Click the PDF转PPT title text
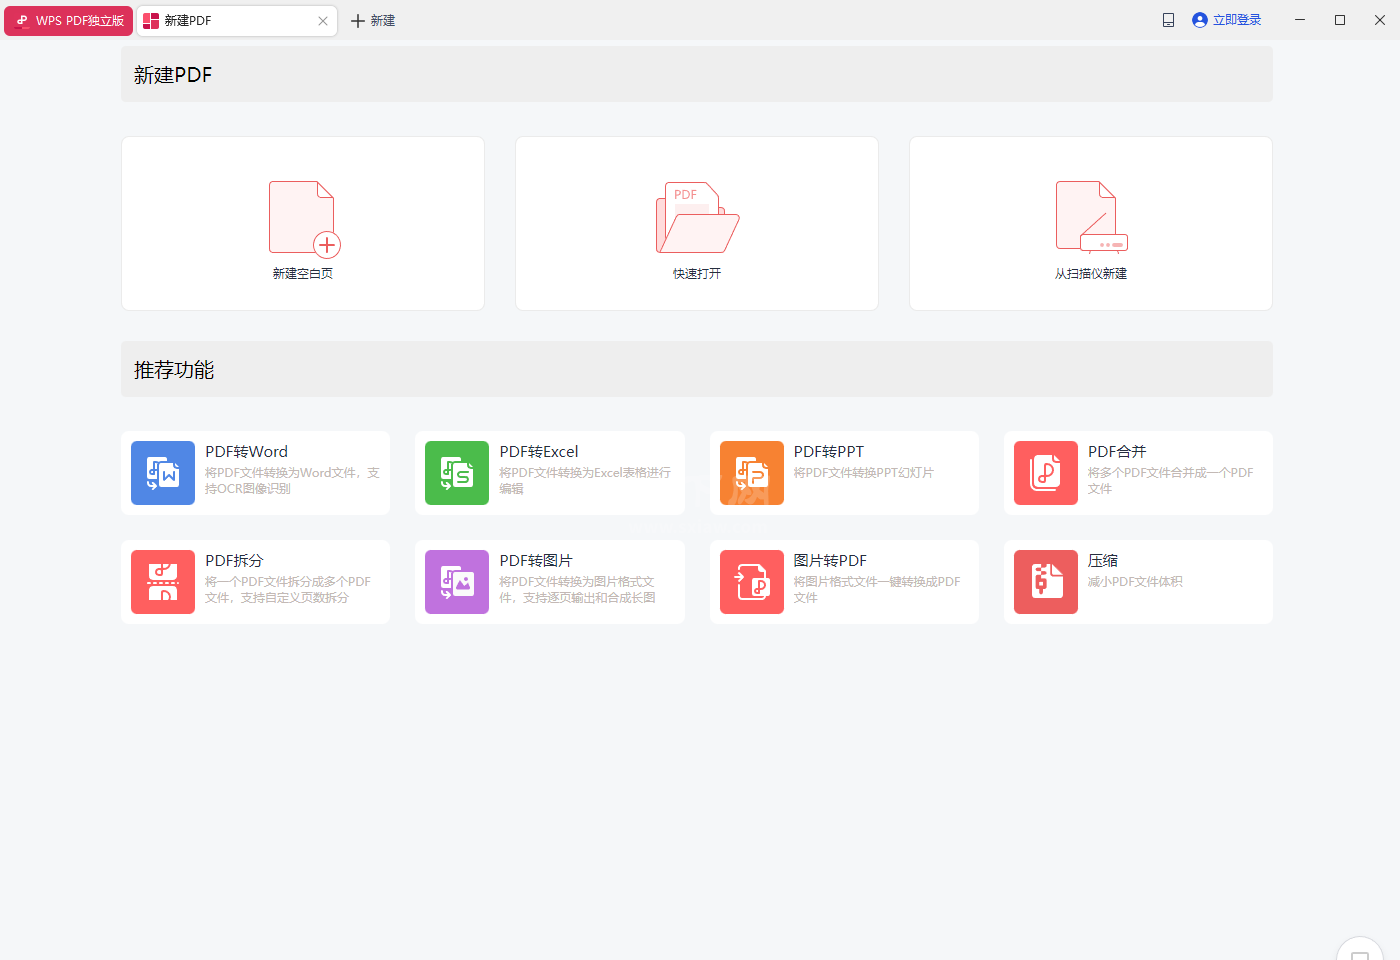 pyautogui.click(x=829, y=452)
